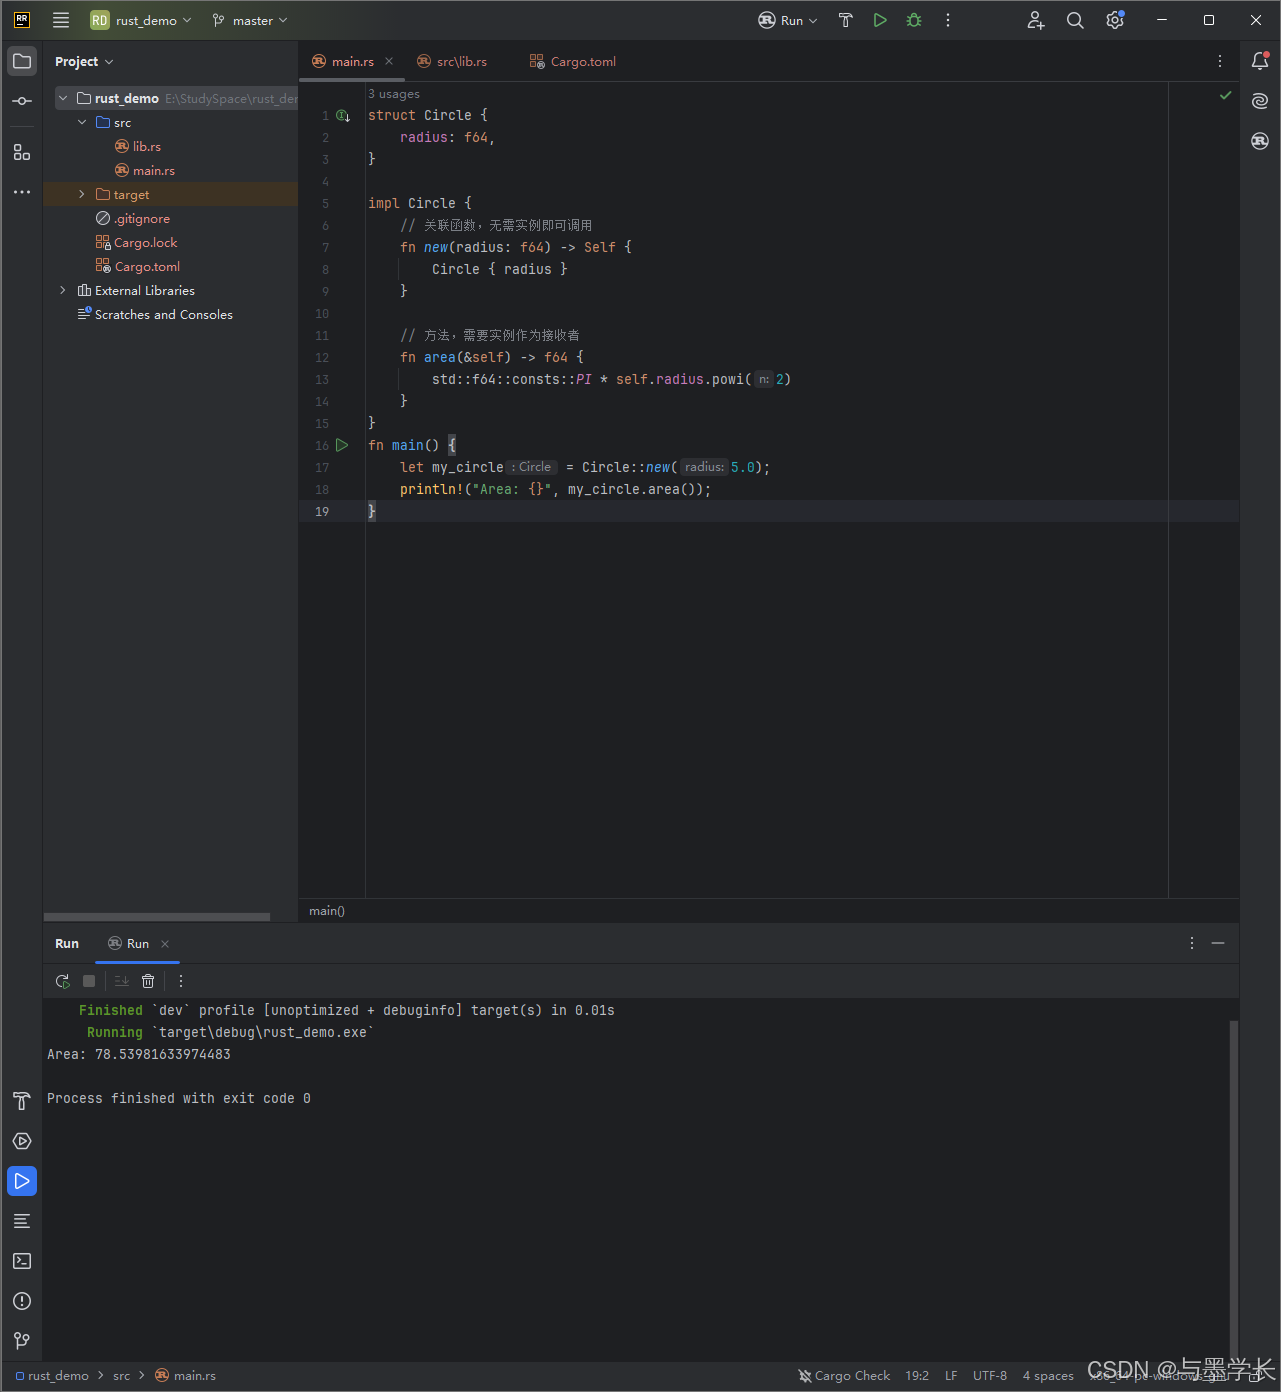Switch to the src\lib.rs editor tab

point(452,61)
